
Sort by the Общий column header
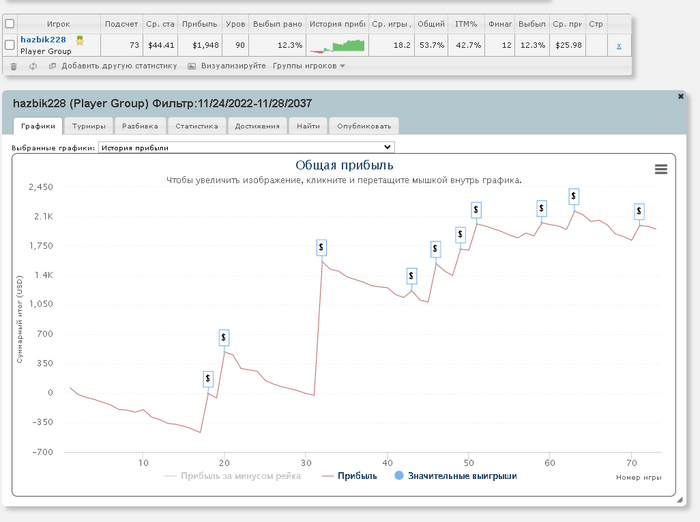(431, 24)
